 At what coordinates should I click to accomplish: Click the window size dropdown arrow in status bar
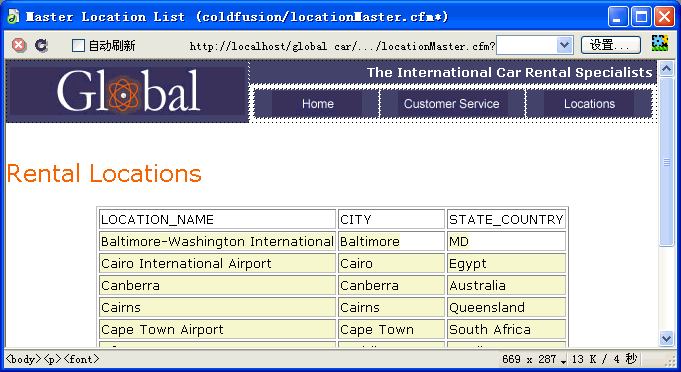point(563,361)
